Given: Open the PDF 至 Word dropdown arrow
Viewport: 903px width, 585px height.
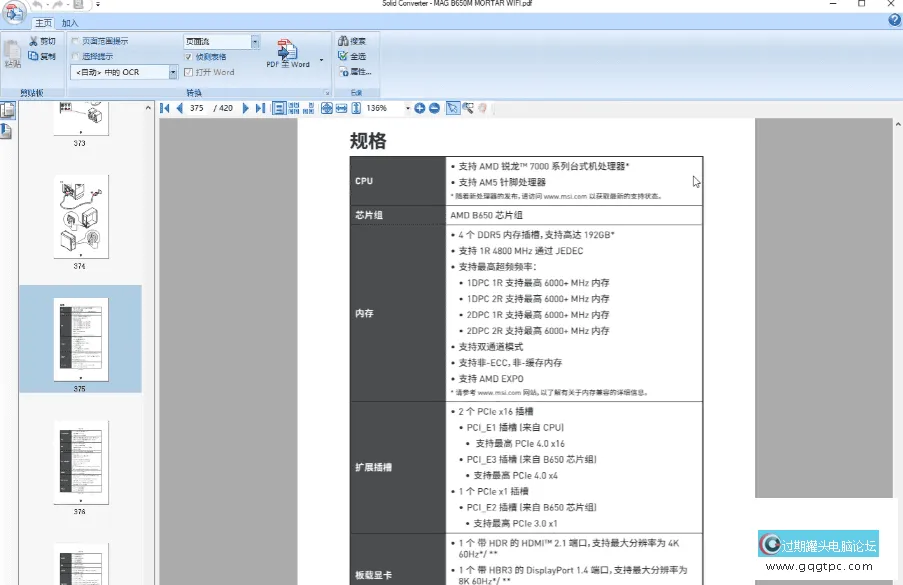Looking at the screenshot, I should click(x=321, y=61).
